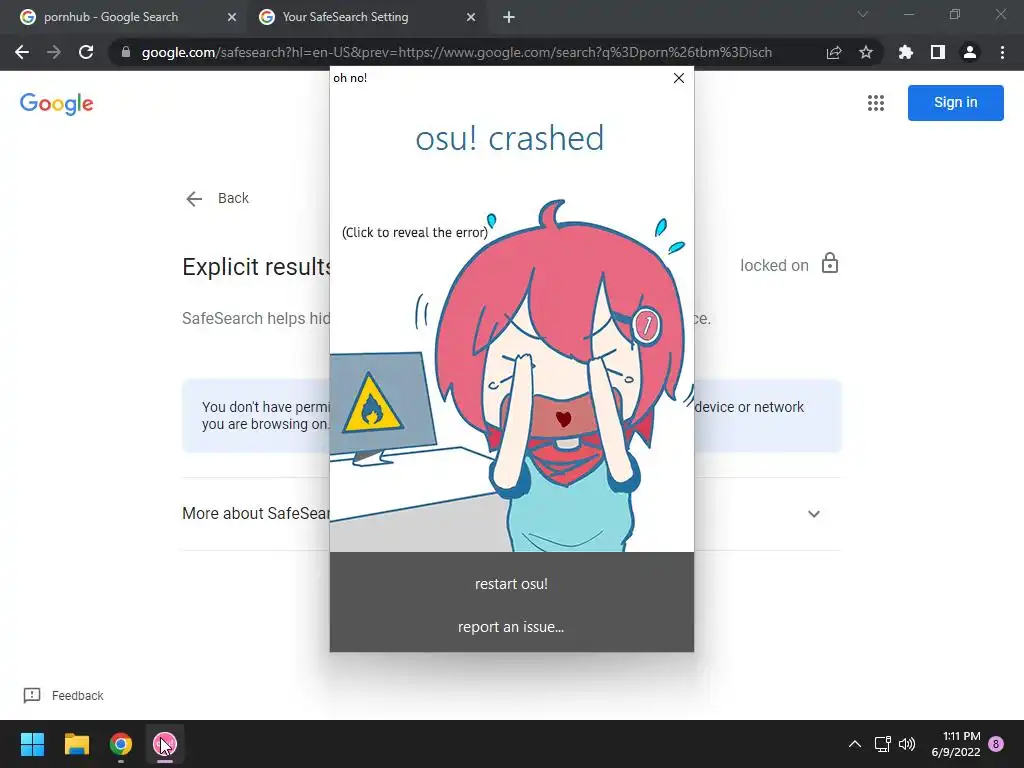Open Chrome profile avatar menu
The image size is (1024, 768).
(x=970, y=52)
